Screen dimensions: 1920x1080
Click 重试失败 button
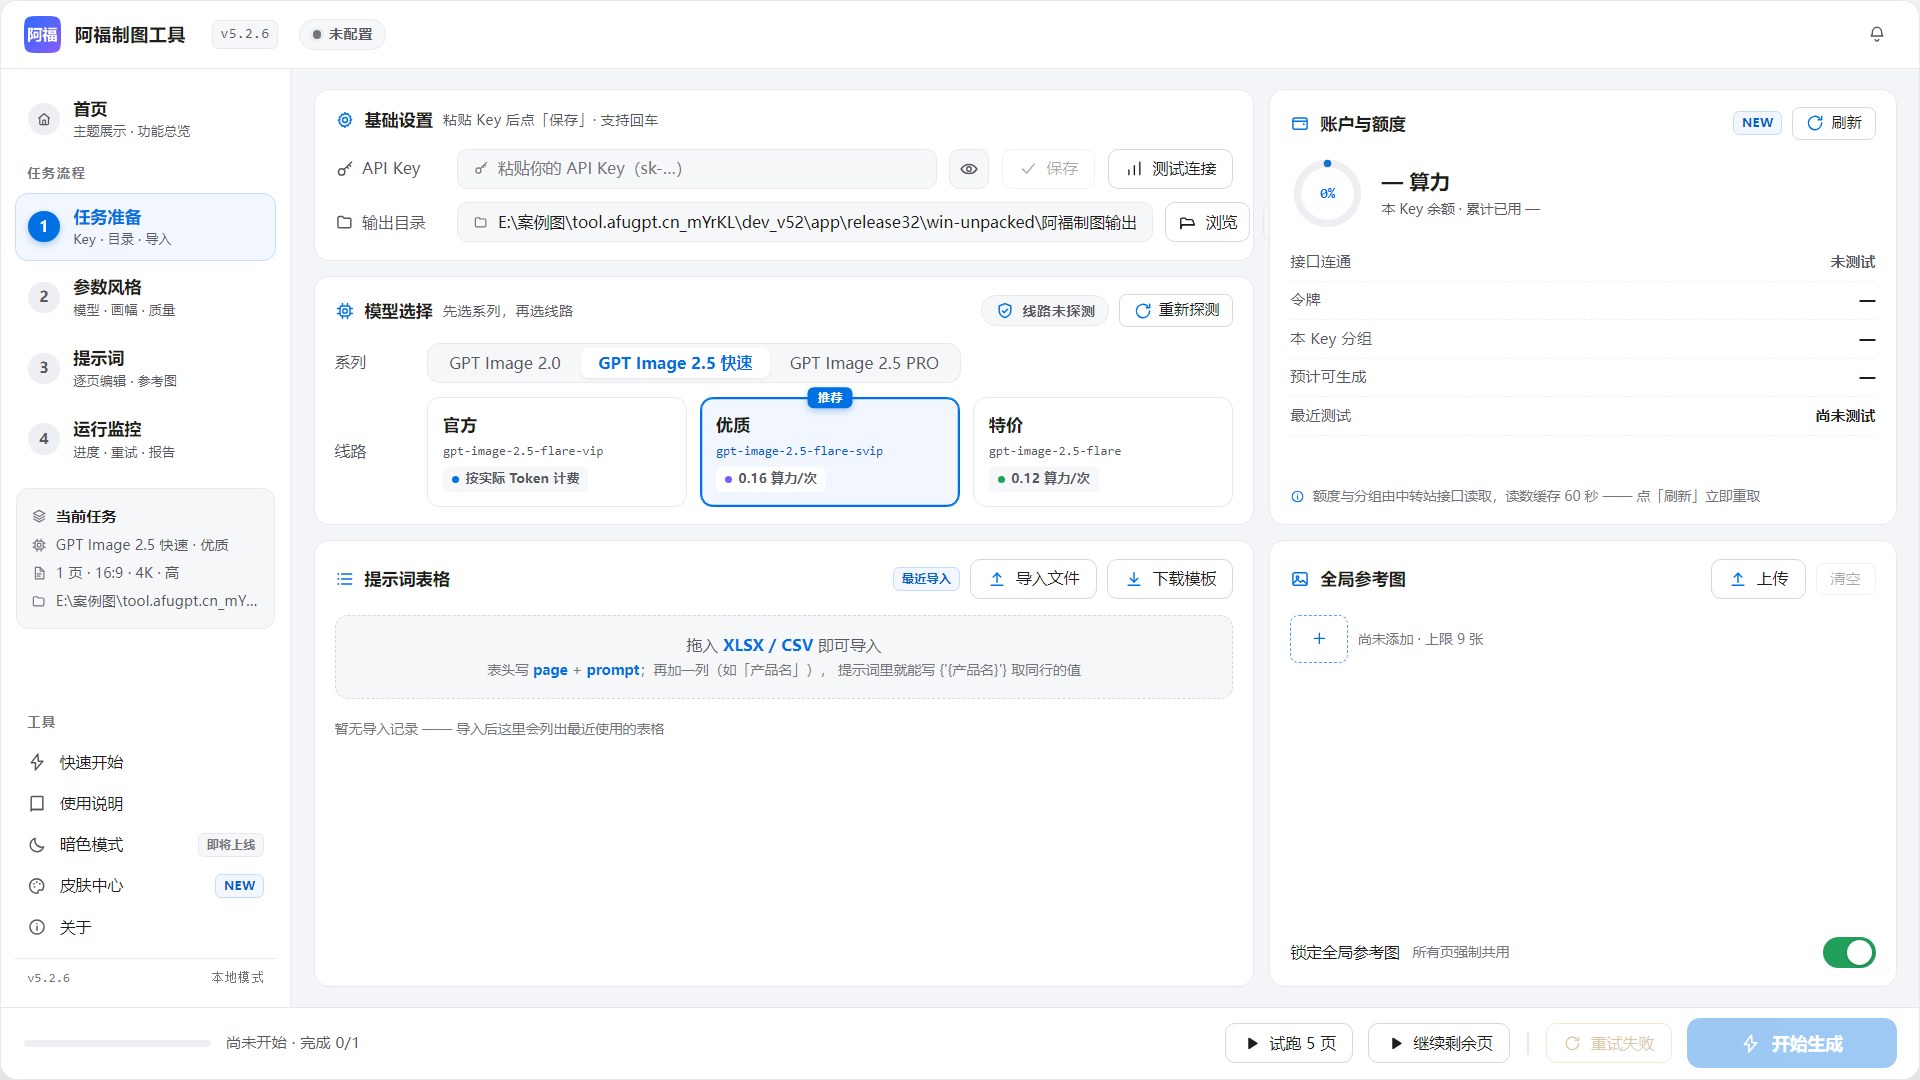coord(1609,1043)
